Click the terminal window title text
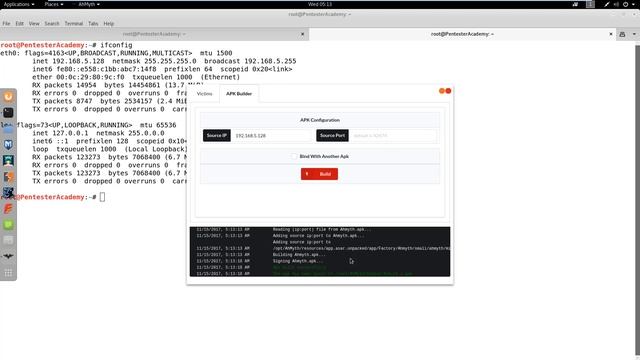Image resolution: width=640 pixels, height=360 pixels. (320, 14)
